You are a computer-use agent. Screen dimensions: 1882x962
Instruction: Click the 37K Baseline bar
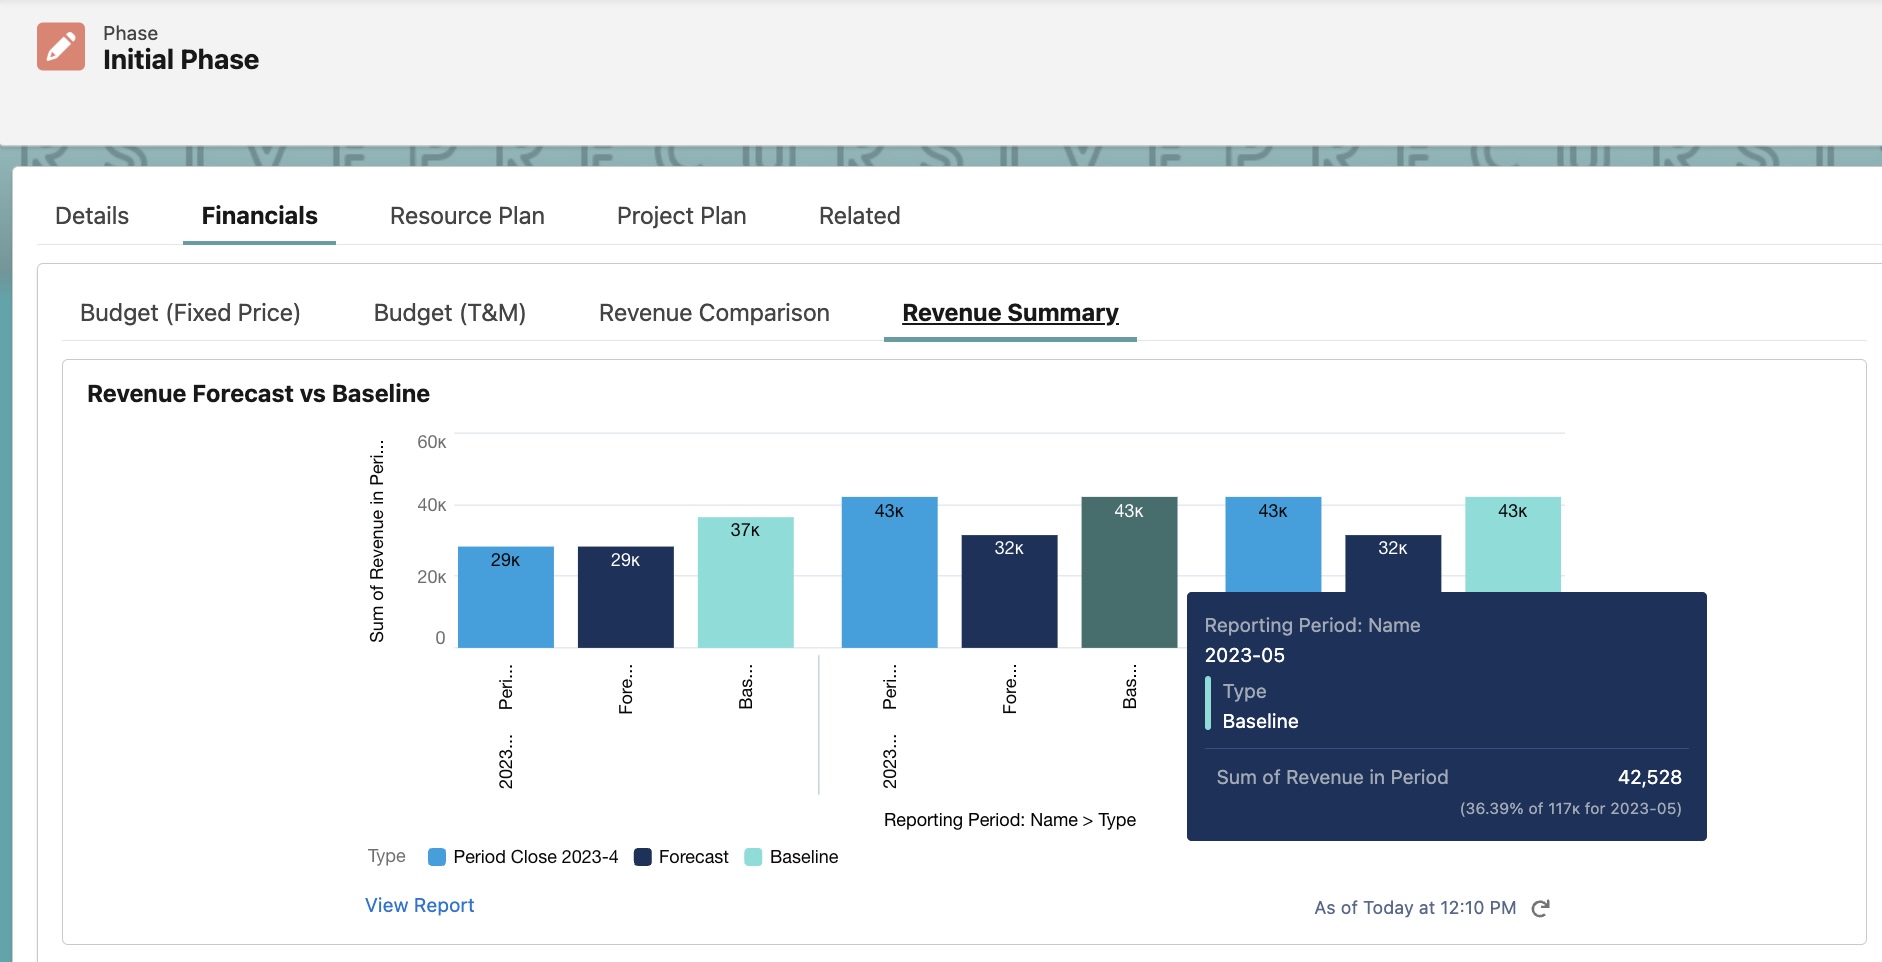[745, 580]
